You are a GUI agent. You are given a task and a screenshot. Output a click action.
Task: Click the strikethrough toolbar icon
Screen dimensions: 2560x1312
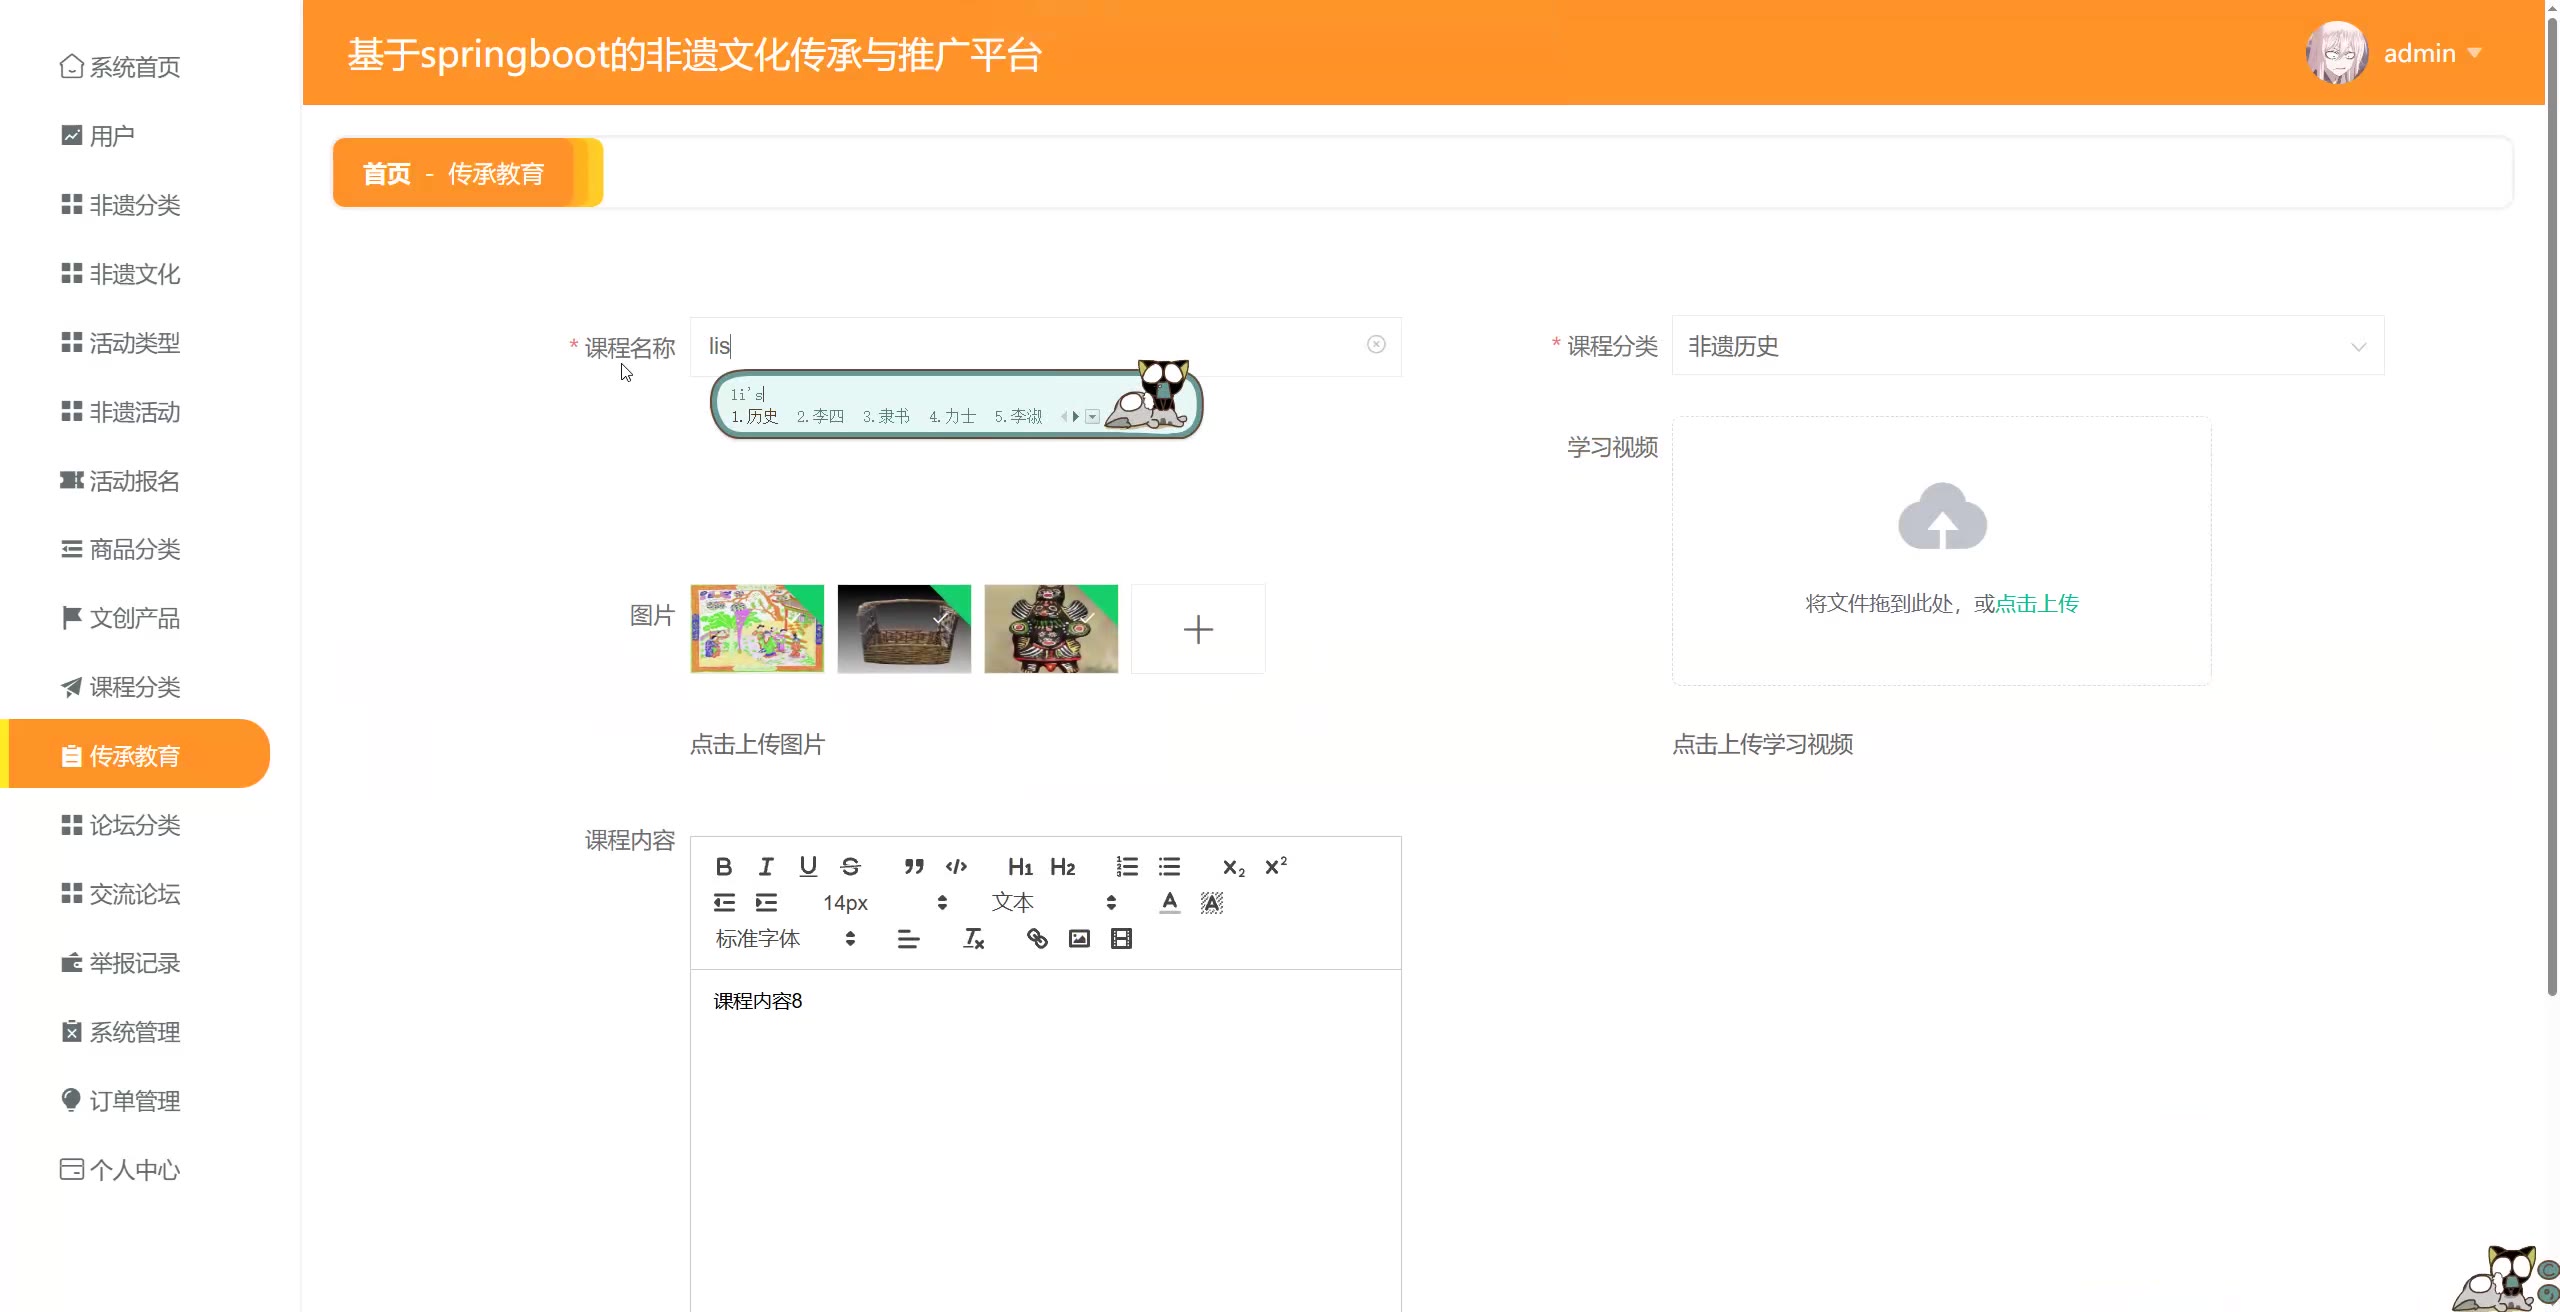pyautogui.click(x=850, y=867)
